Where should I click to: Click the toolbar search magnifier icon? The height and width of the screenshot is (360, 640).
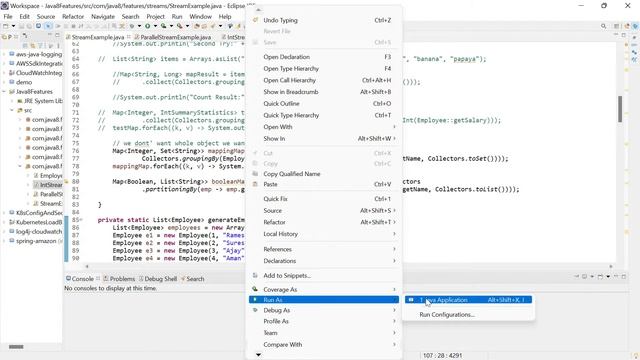pyautogui.click(x=603, y=26)
